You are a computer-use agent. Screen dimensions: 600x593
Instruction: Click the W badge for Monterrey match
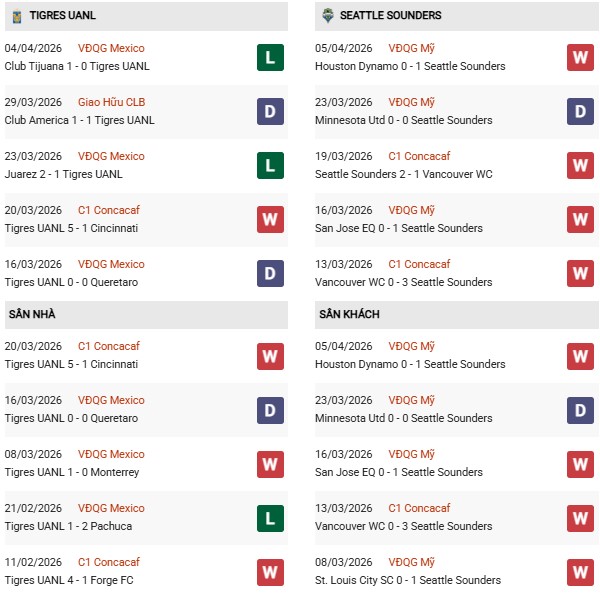point(270,463)
